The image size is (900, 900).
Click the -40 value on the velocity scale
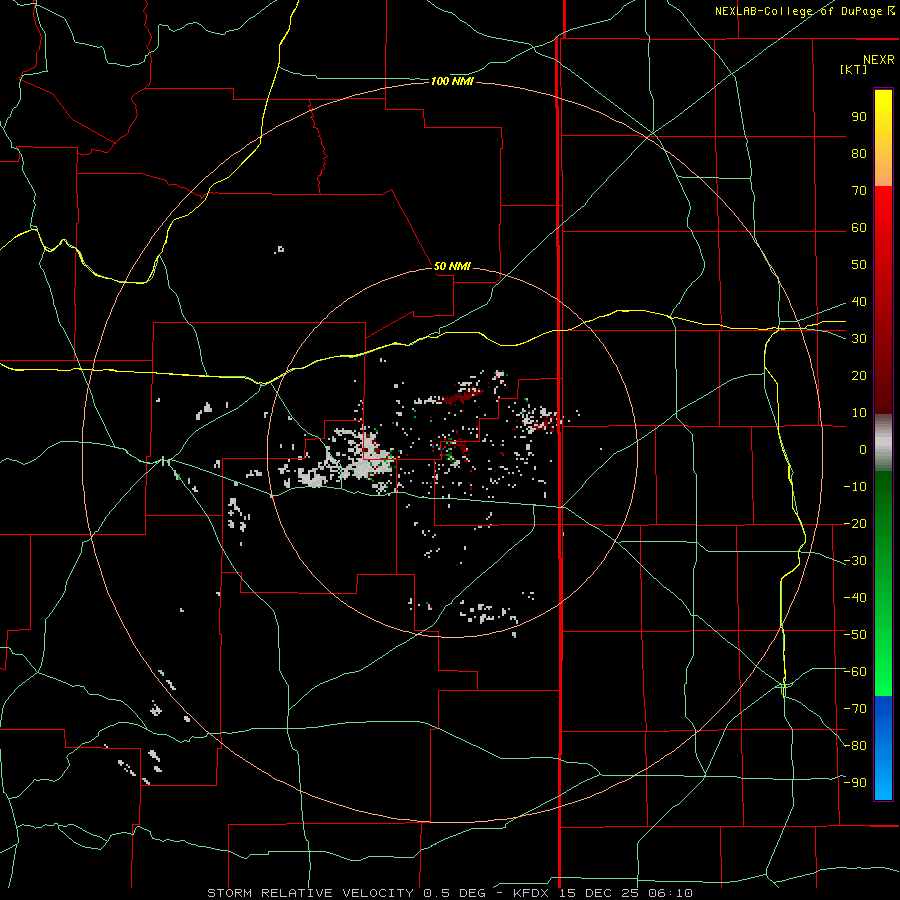(x=855, y=598)
